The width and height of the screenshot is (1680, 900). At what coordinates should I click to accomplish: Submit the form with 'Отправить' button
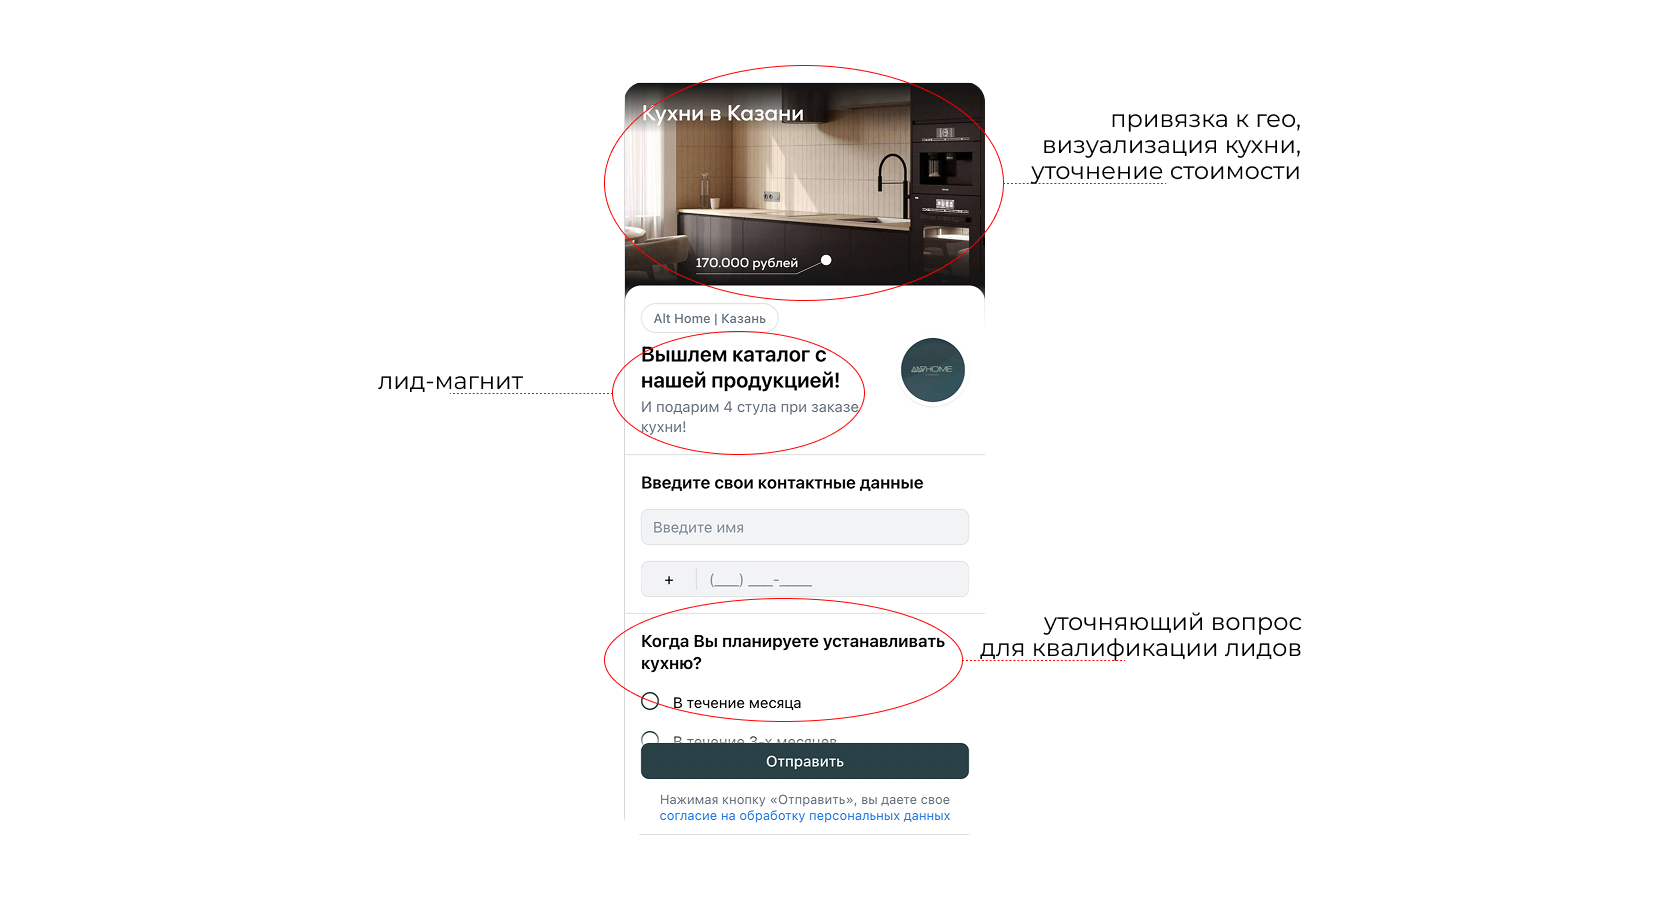[x=805, y=761]
